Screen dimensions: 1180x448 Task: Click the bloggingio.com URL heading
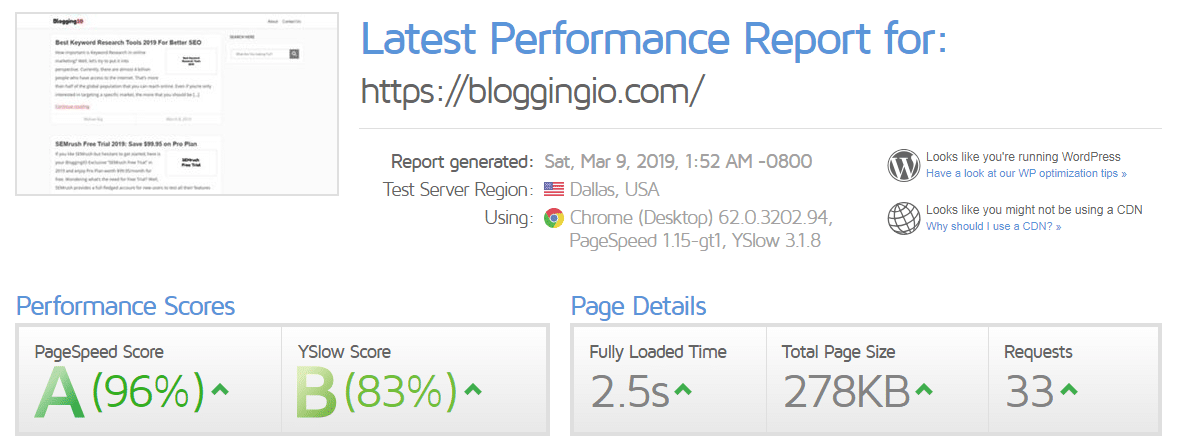pyautogui.click(x=533, y=92)
